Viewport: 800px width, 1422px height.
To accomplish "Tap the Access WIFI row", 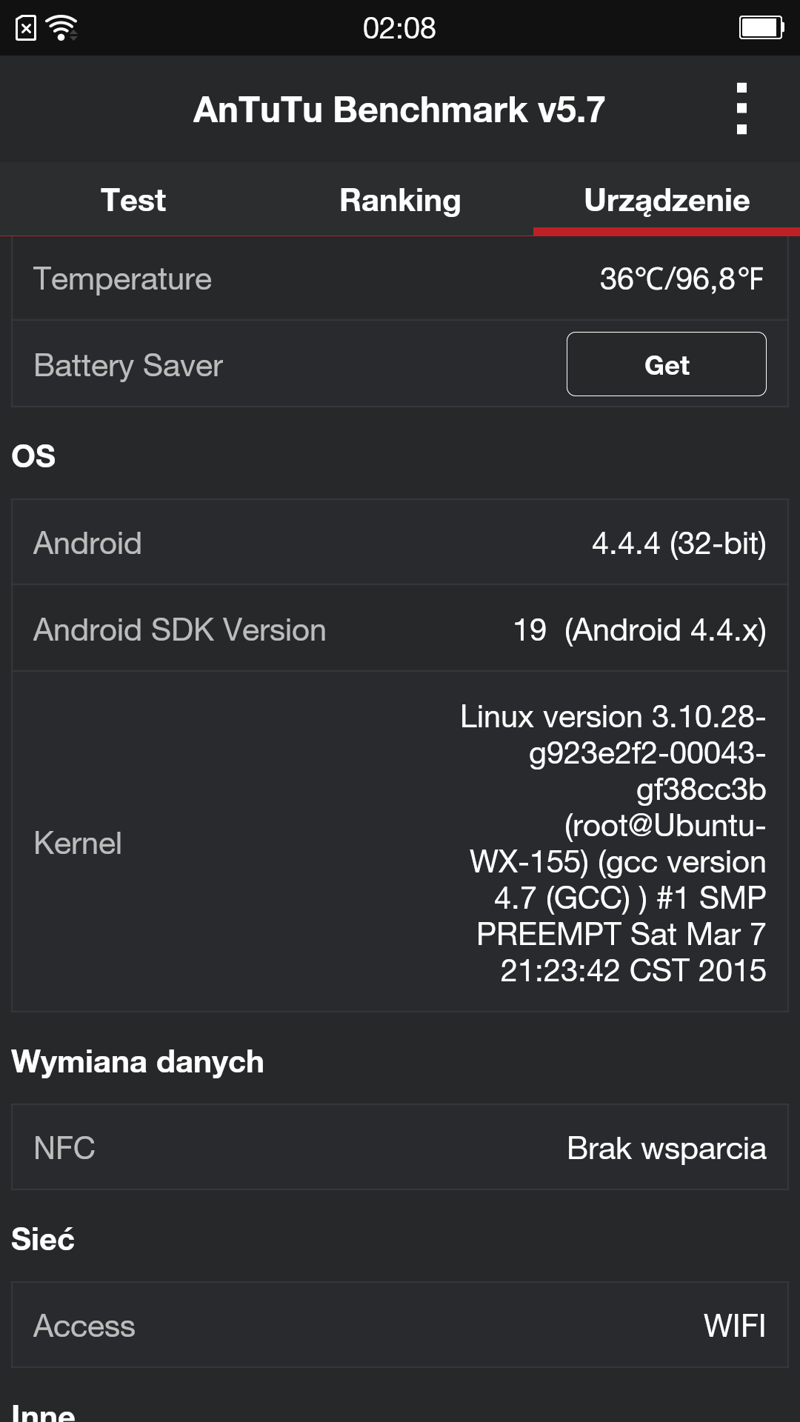I will point(400,1326).
